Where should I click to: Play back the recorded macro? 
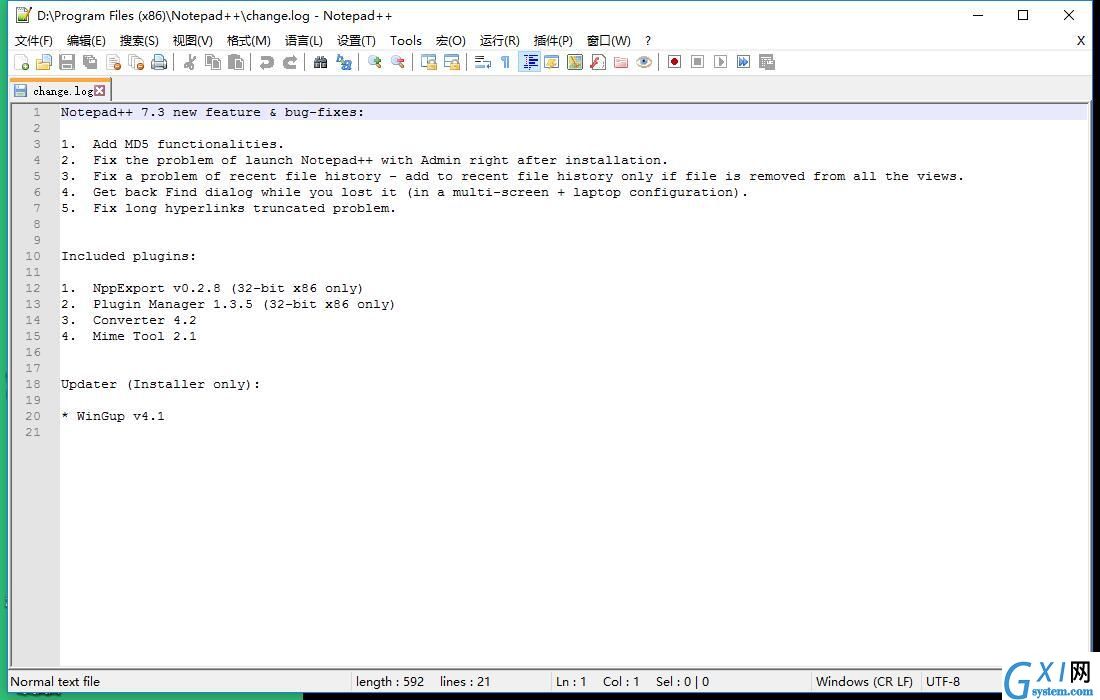720,62
